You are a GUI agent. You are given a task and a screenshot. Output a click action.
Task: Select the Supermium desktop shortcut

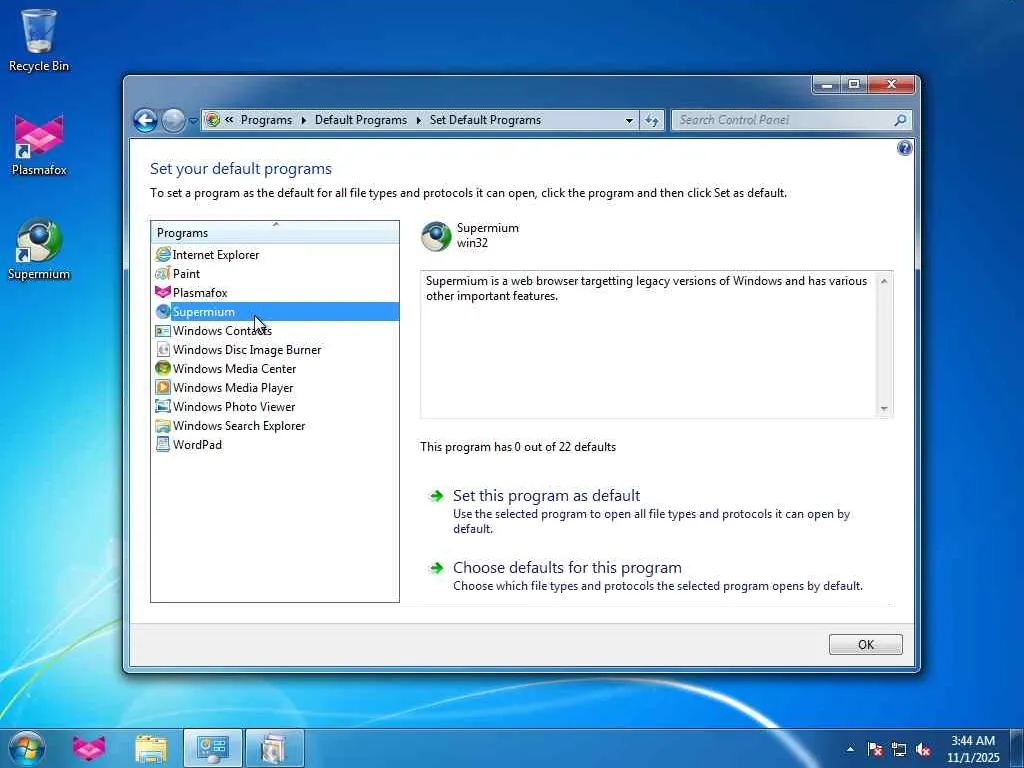[39, 249]
